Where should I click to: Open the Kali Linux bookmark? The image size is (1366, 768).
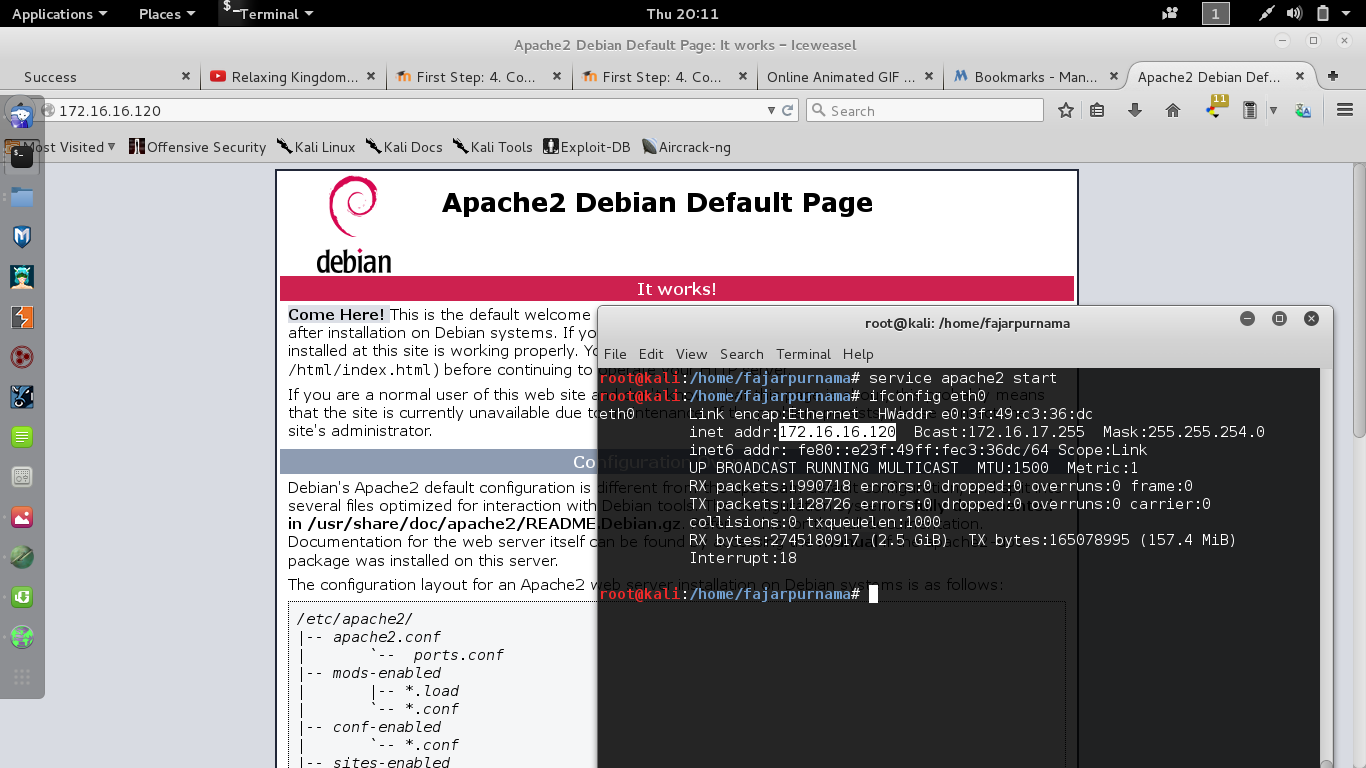click(x=315, y=147)
